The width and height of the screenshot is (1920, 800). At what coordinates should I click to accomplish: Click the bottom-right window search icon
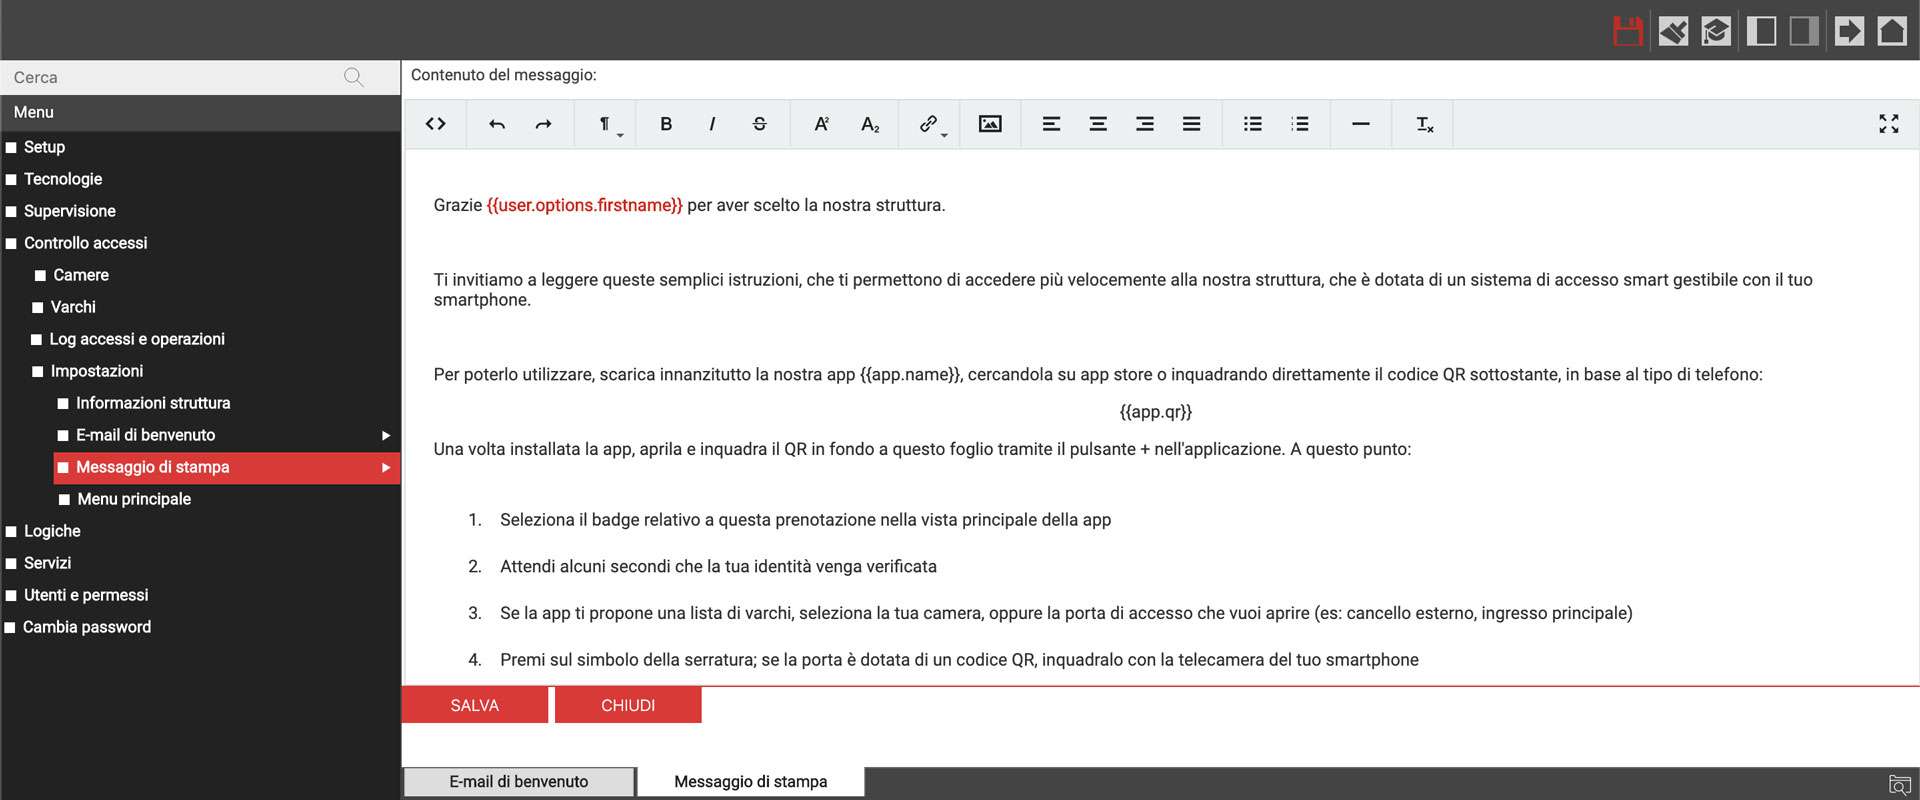pos(1899,785)
